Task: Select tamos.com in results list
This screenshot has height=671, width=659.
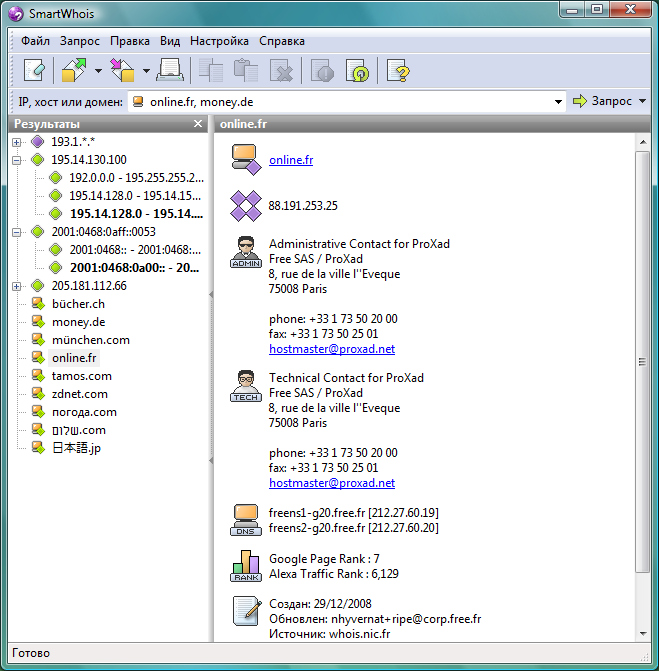Action: (x=82, y=376)
